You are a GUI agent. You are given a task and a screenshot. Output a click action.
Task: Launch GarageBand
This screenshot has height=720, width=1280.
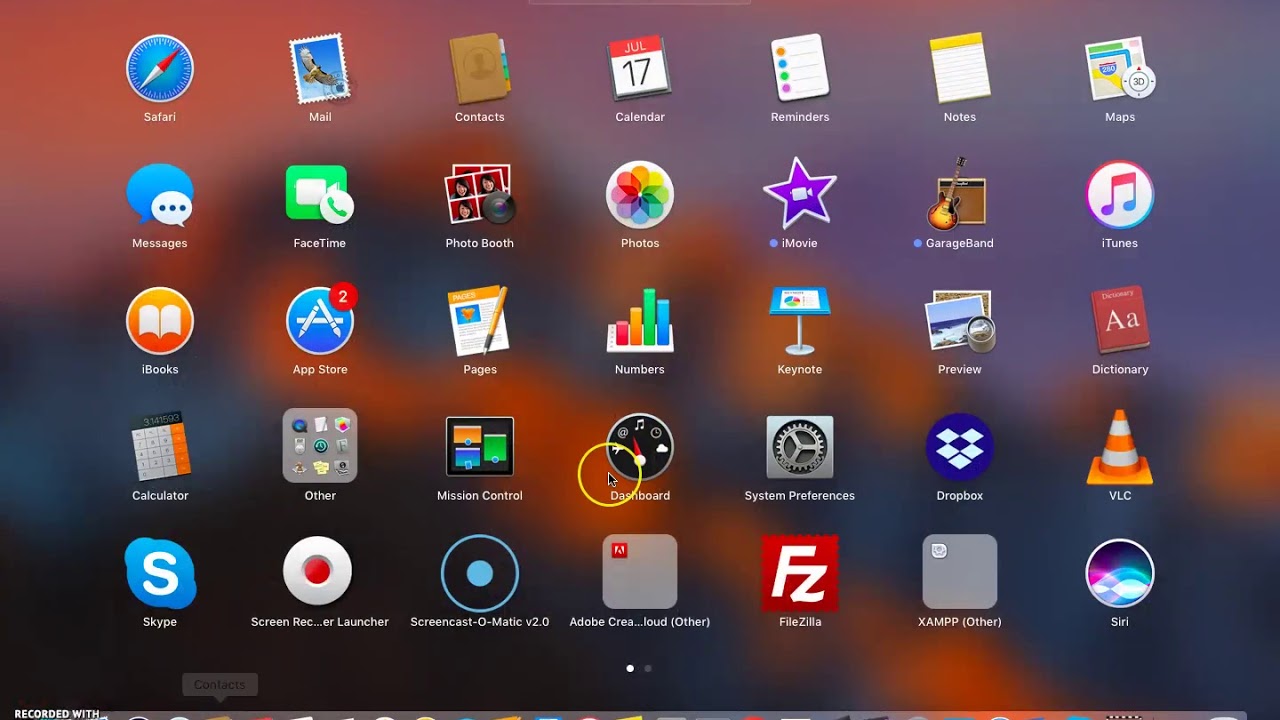point(960,195)
